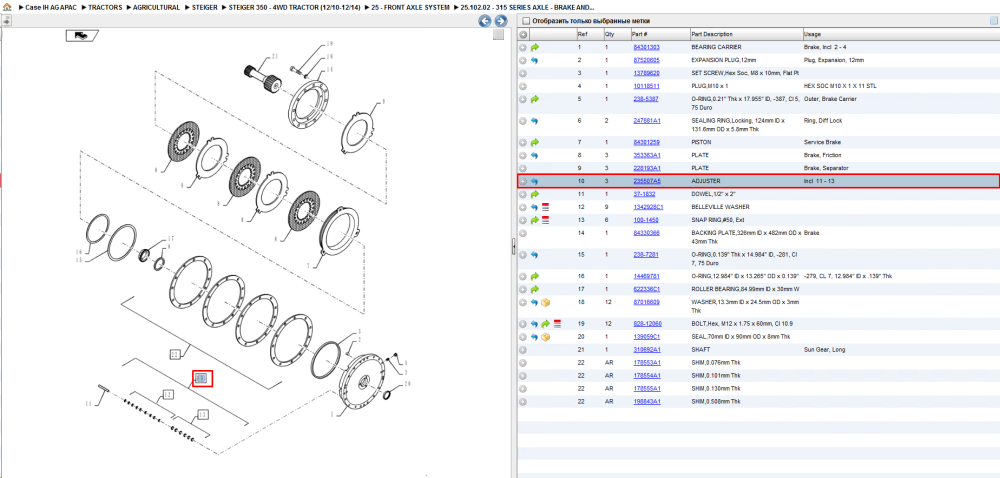The width and height of the screenshot is (1000, 478).
Task: Open part number 235507A5 link
Action: click(x=647, y=181)
